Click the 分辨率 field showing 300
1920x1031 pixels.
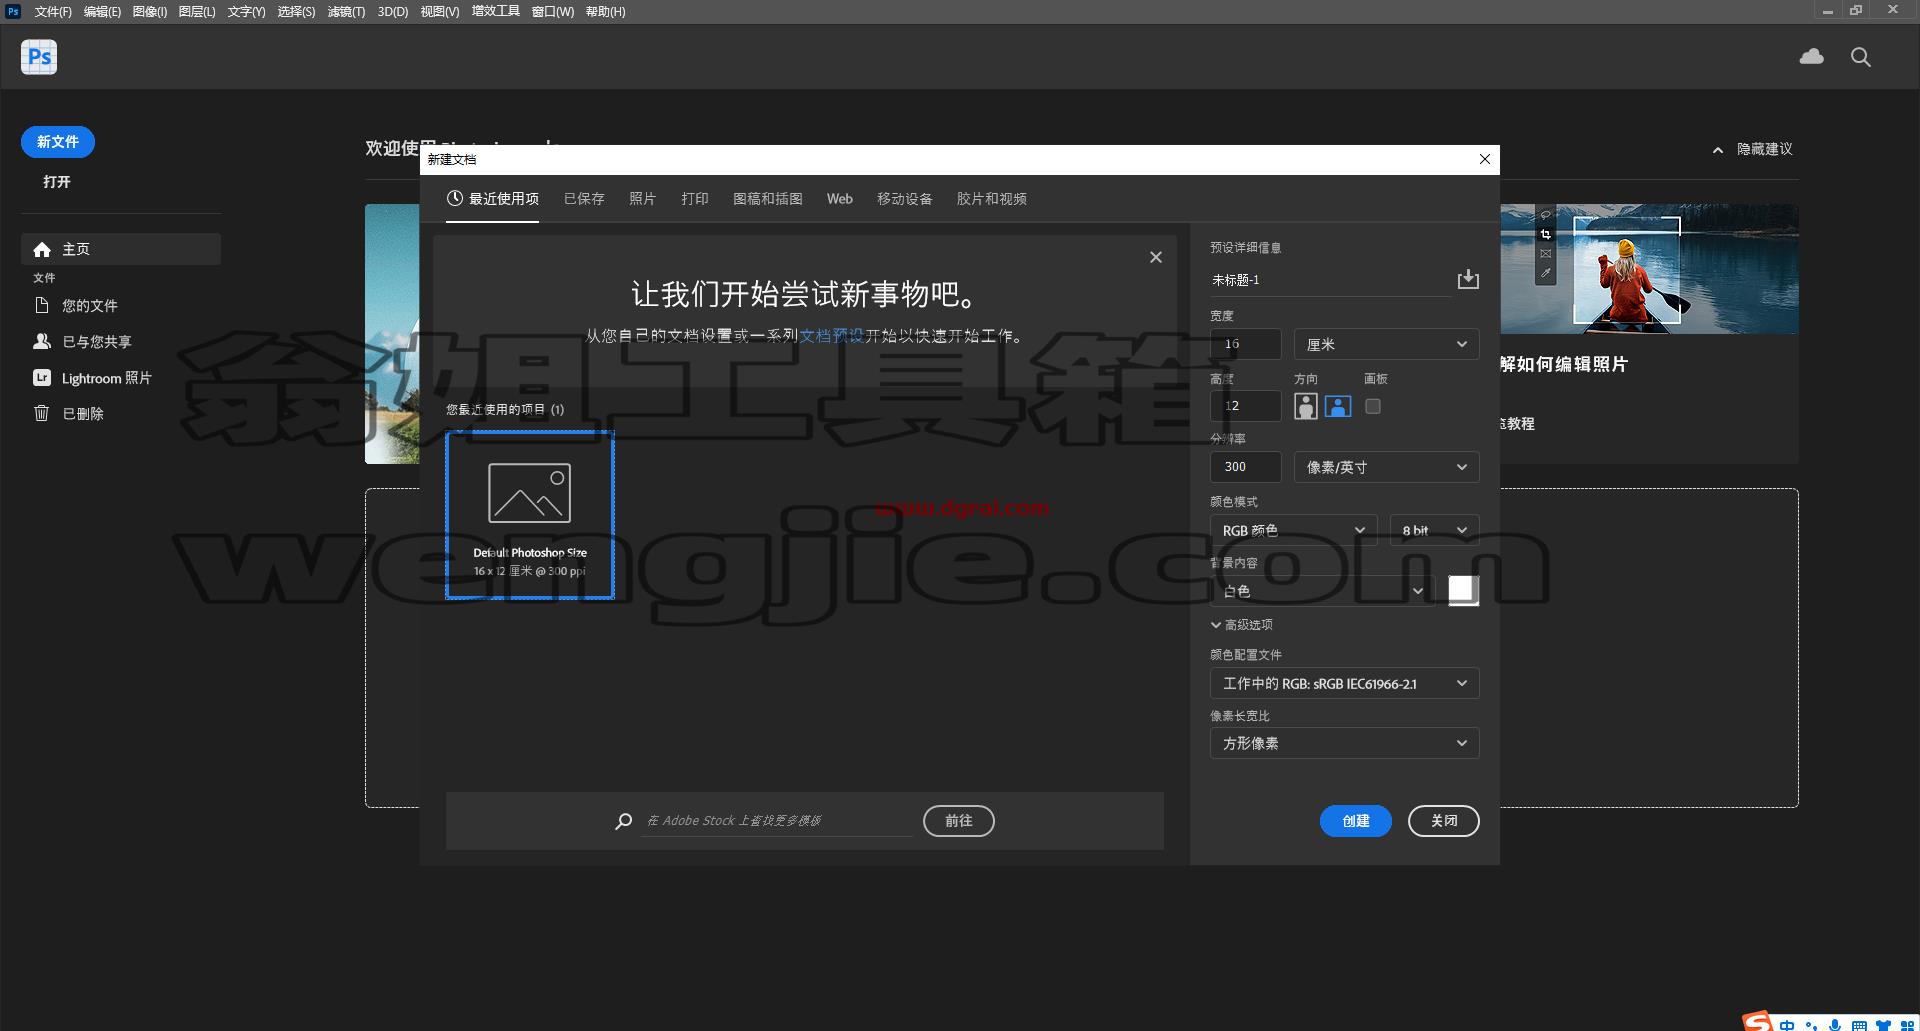1245,467
